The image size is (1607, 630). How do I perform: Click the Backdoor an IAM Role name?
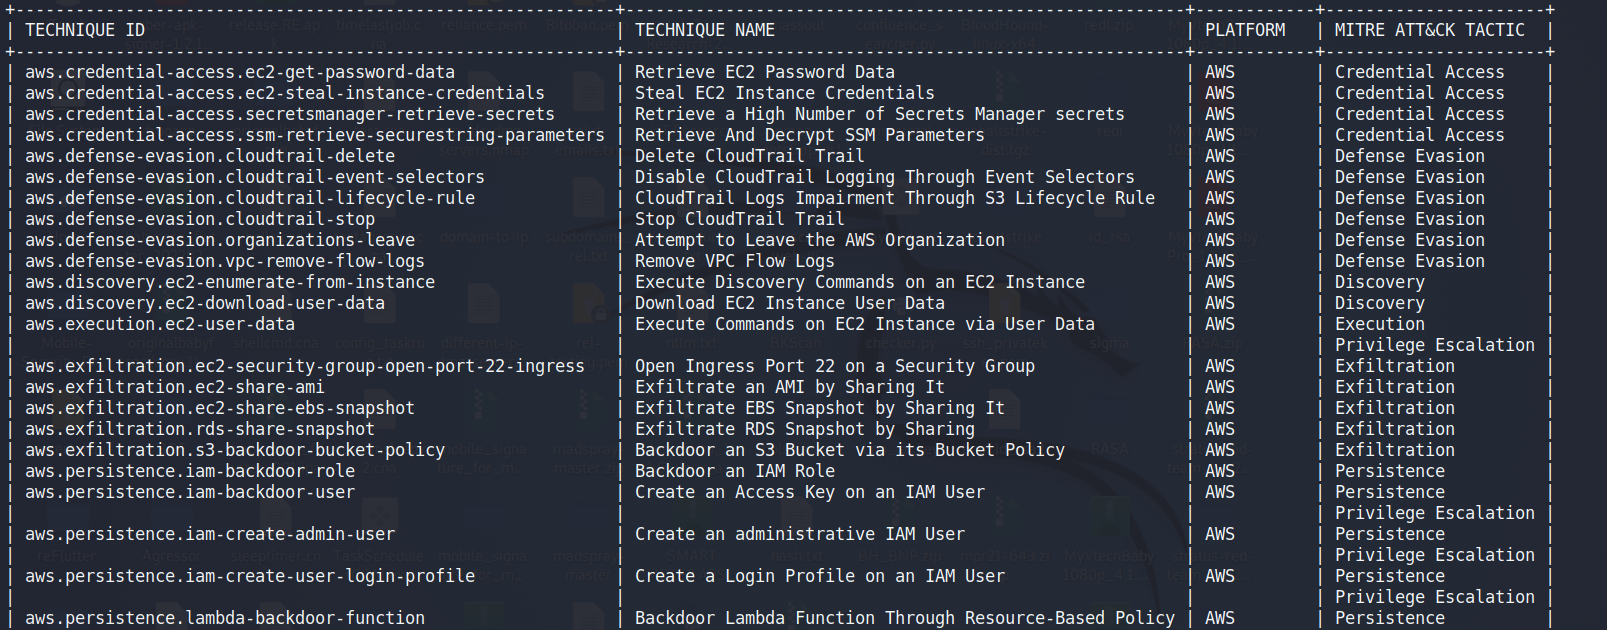(735, 471)
